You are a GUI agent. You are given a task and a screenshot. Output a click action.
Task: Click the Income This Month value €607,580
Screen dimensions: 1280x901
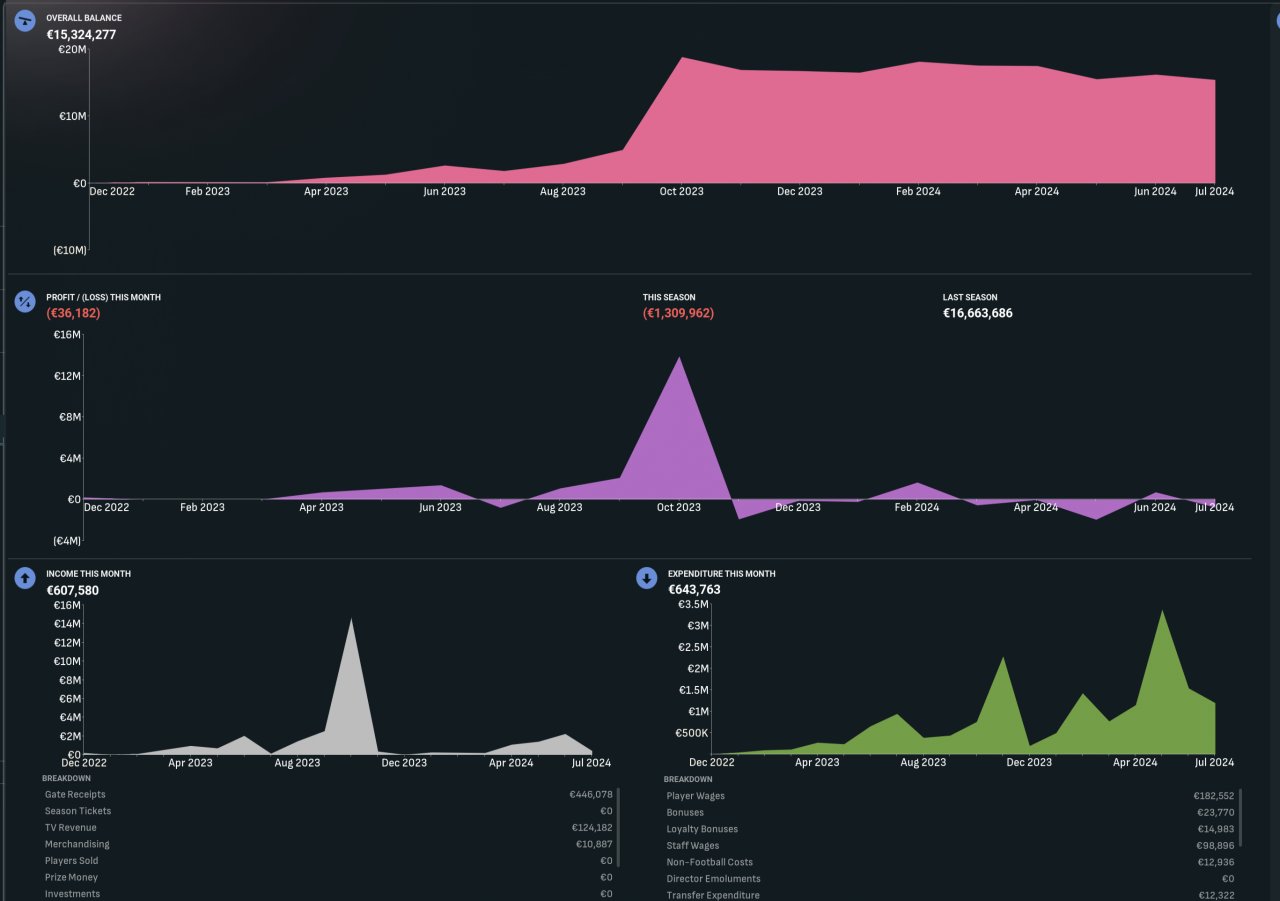(72, 590)
